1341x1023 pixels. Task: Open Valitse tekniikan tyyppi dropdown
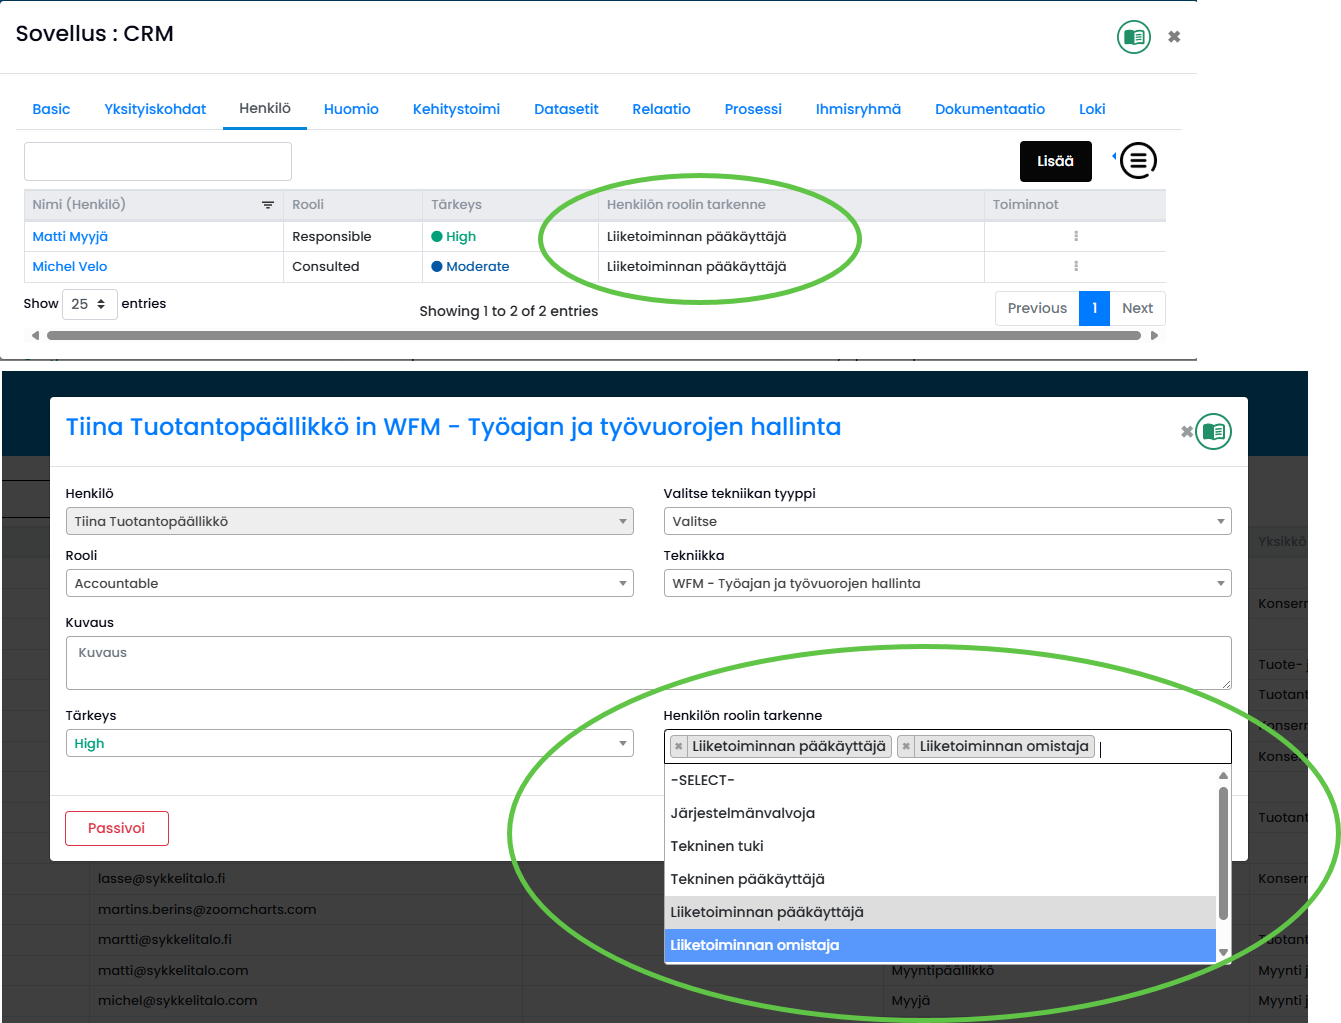[947, 521]
